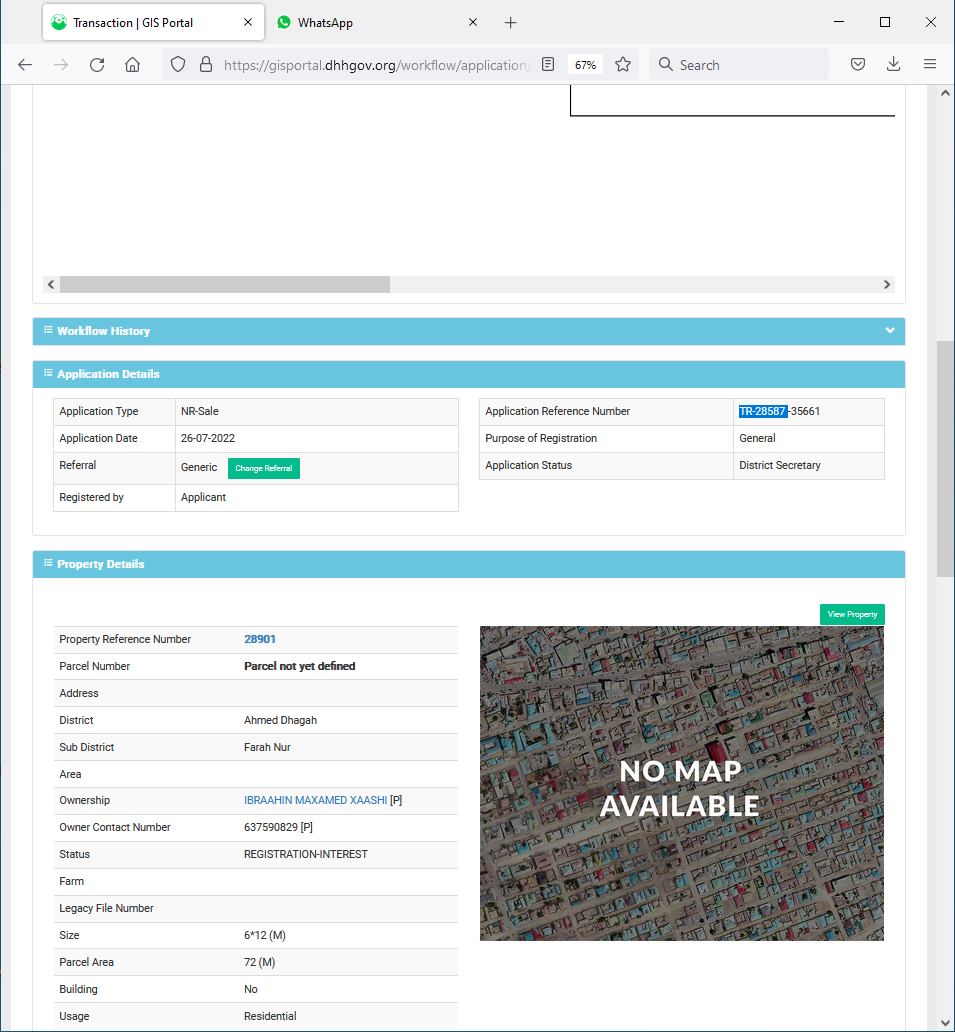Click vertical scrollbar down arrow
Image resolution: width=955 pixels, height=1032 pixels.
tap(945, 1023)
